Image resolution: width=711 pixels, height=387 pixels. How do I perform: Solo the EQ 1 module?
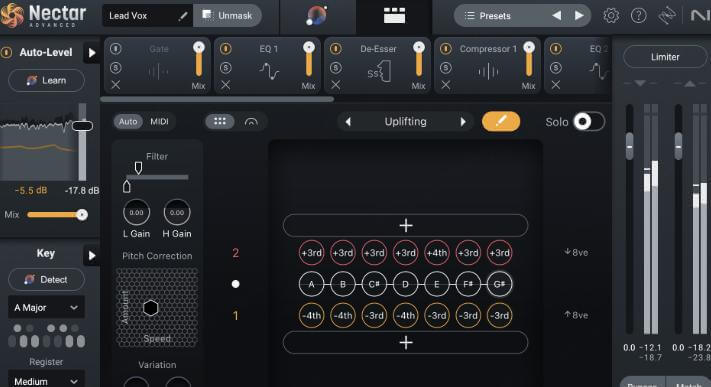click(x=225, y=68)
